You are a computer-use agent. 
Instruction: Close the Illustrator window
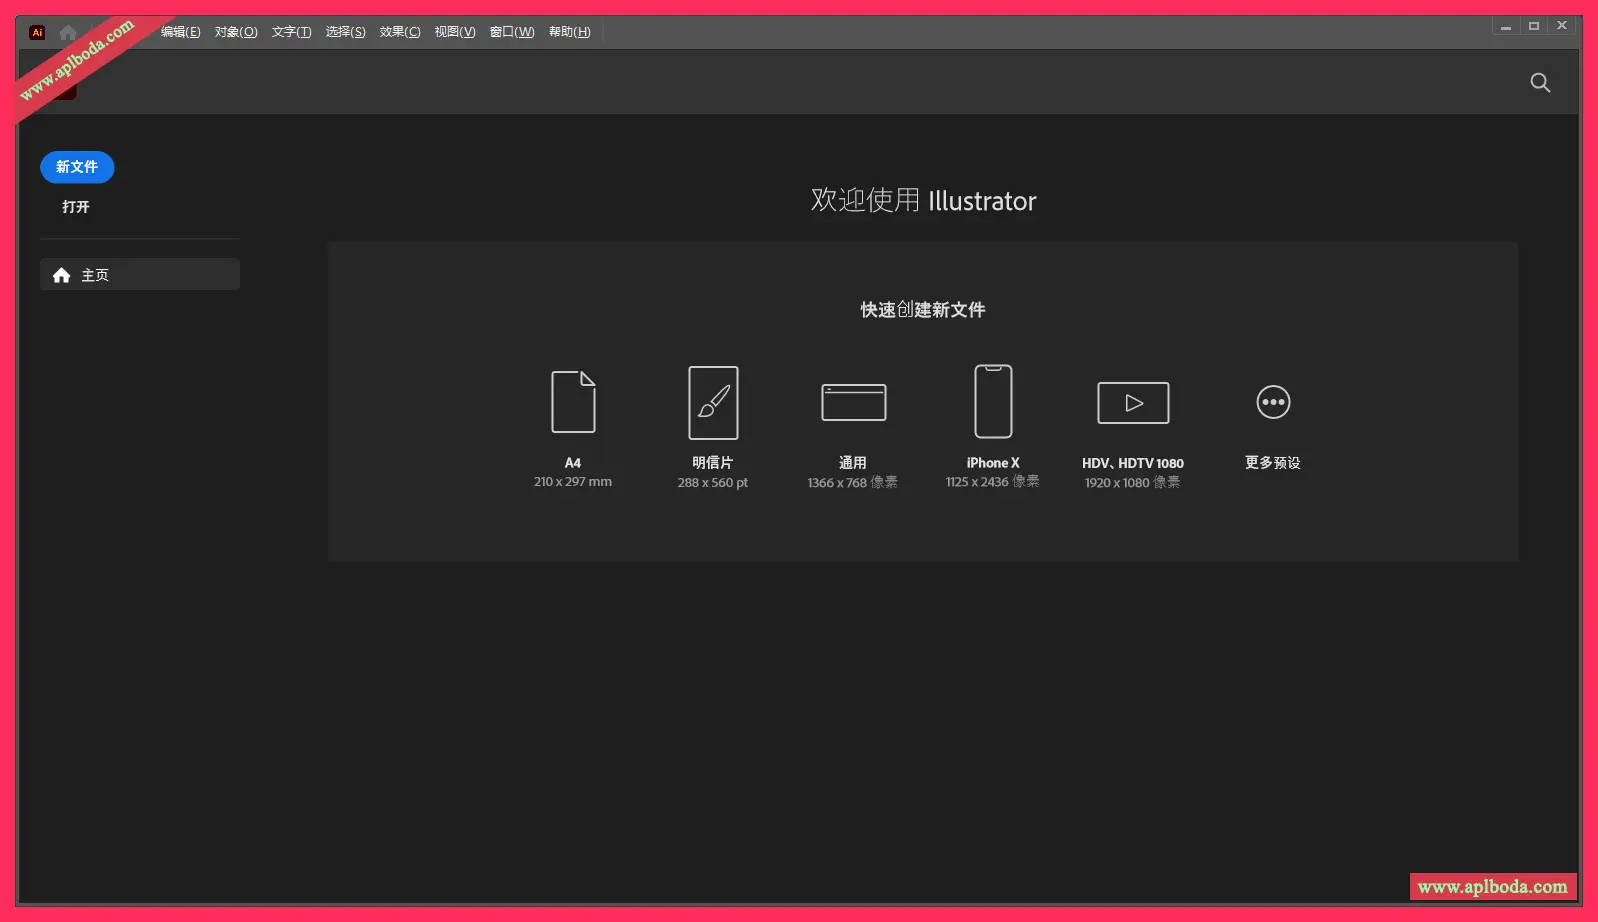(x=1562, y=27)
